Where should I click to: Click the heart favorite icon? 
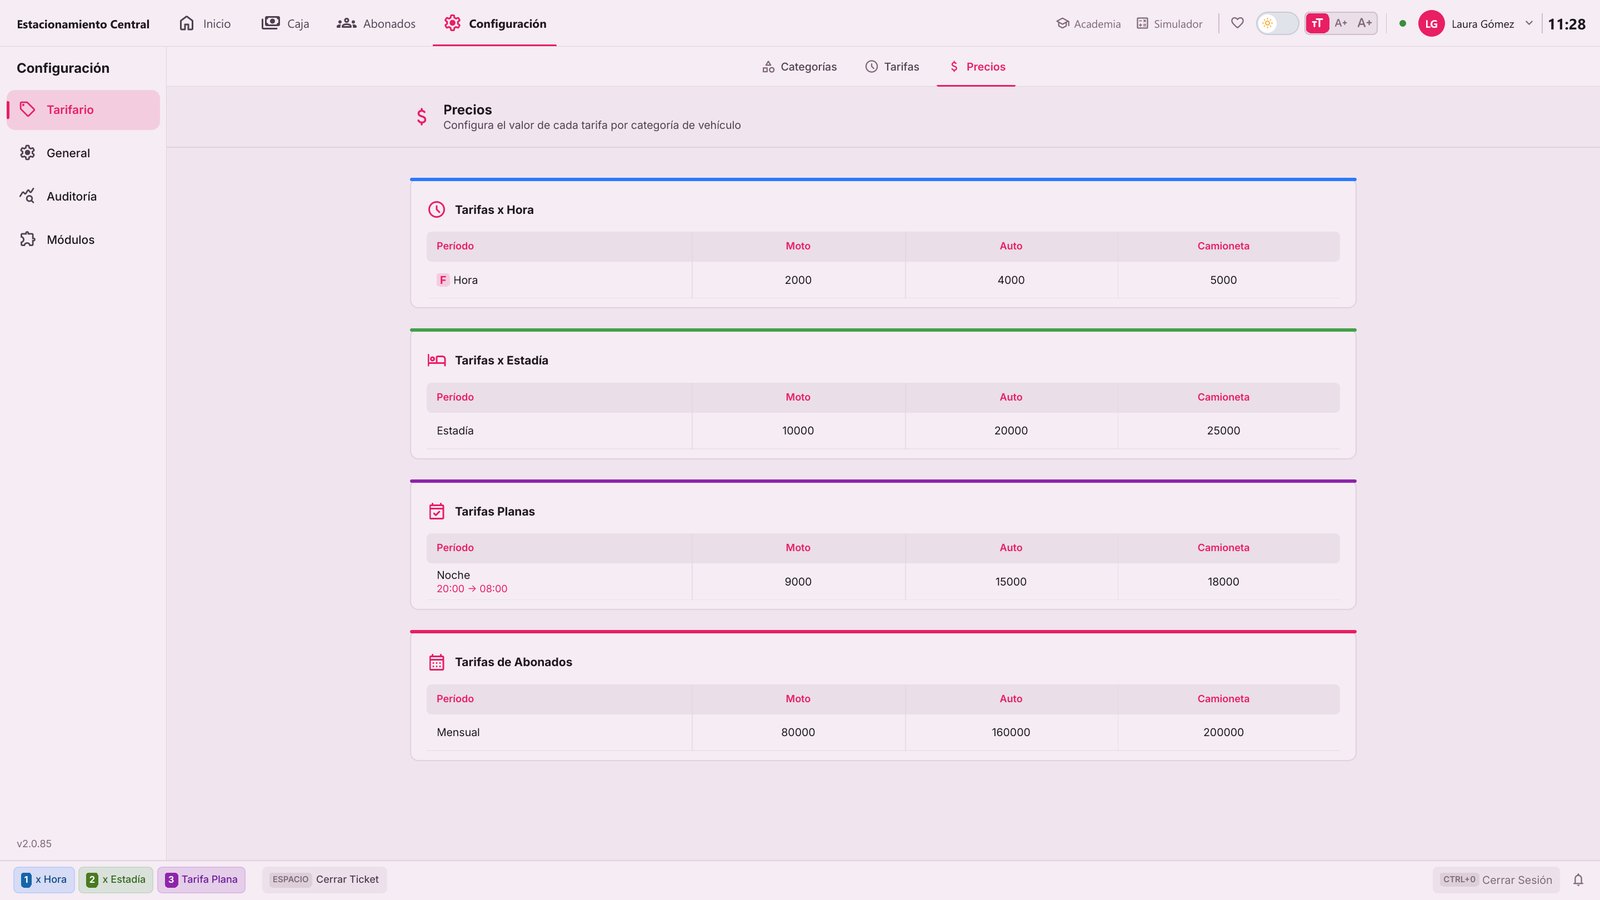coord(1237,23)
